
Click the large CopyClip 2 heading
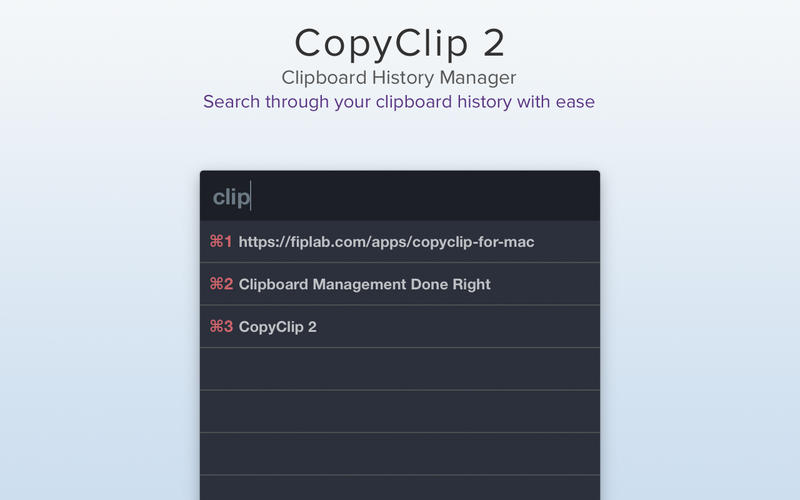(399, 44)
